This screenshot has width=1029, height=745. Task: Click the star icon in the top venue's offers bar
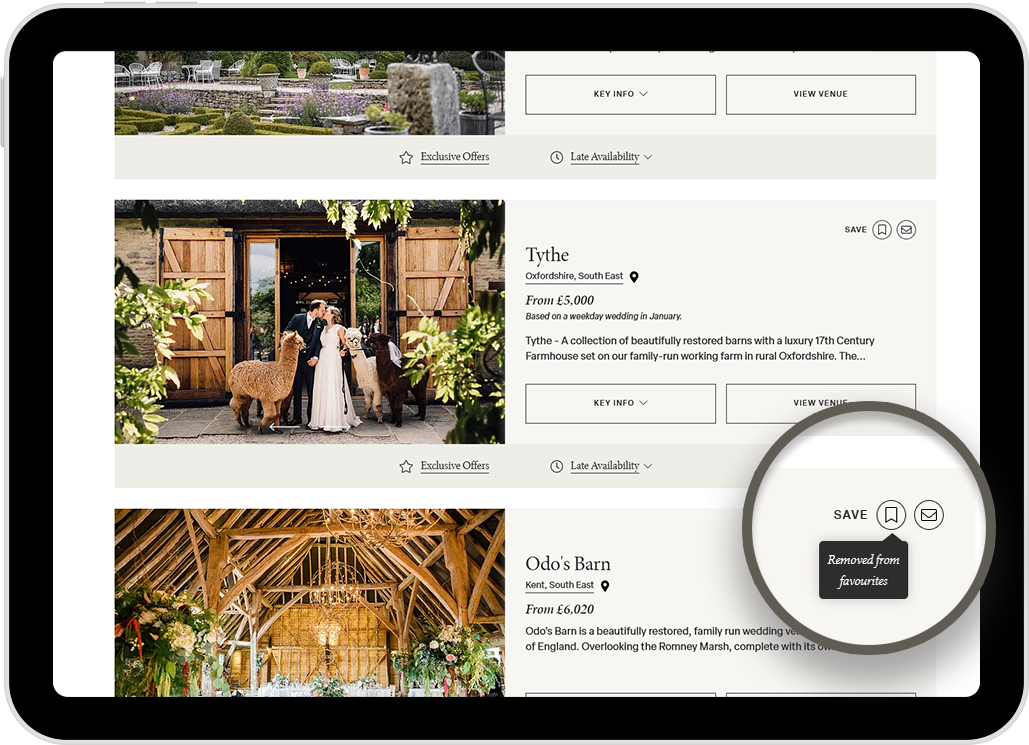tap(406, 158)
